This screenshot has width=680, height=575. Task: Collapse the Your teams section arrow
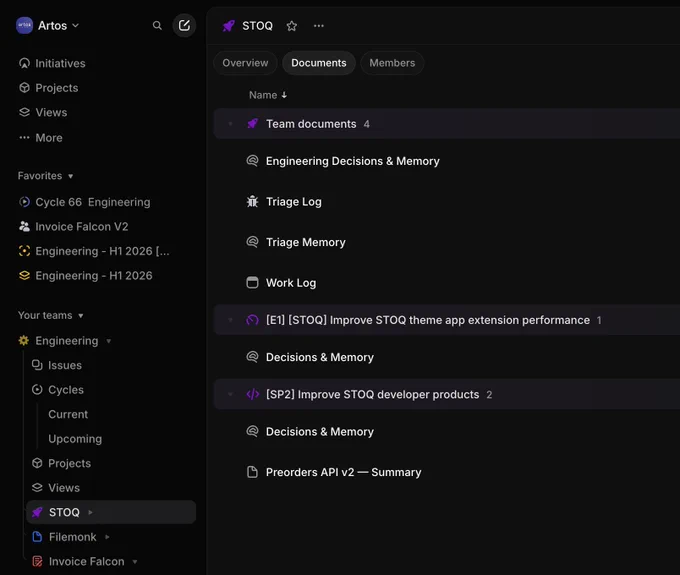tap(81, 316)
